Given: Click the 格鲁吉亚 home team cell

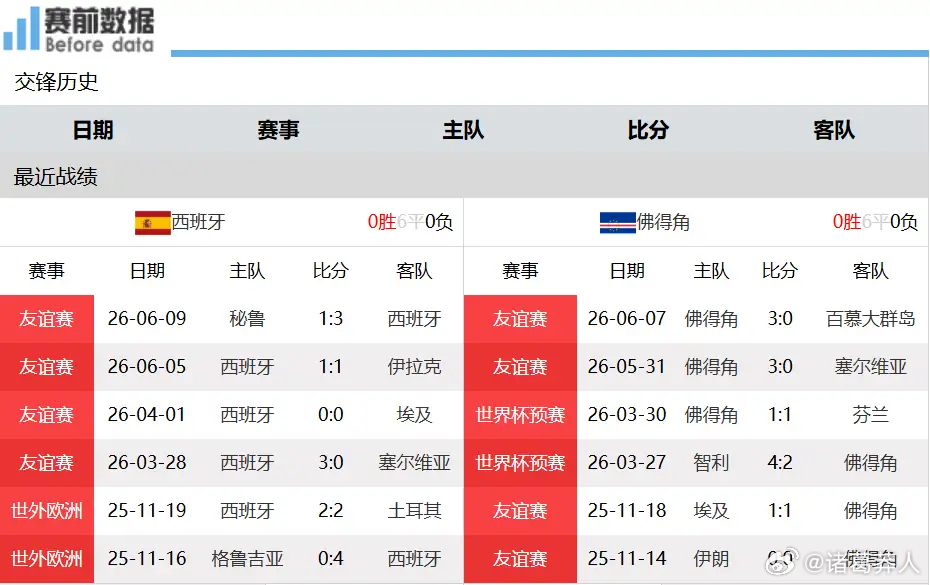Looking at the screenshot, I should 247,559.
